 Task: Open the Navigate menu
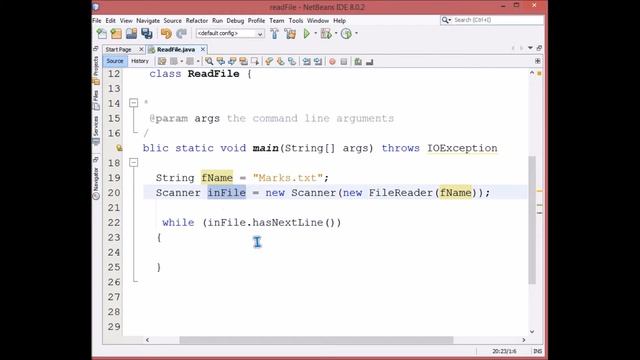[x=148, y=20]
